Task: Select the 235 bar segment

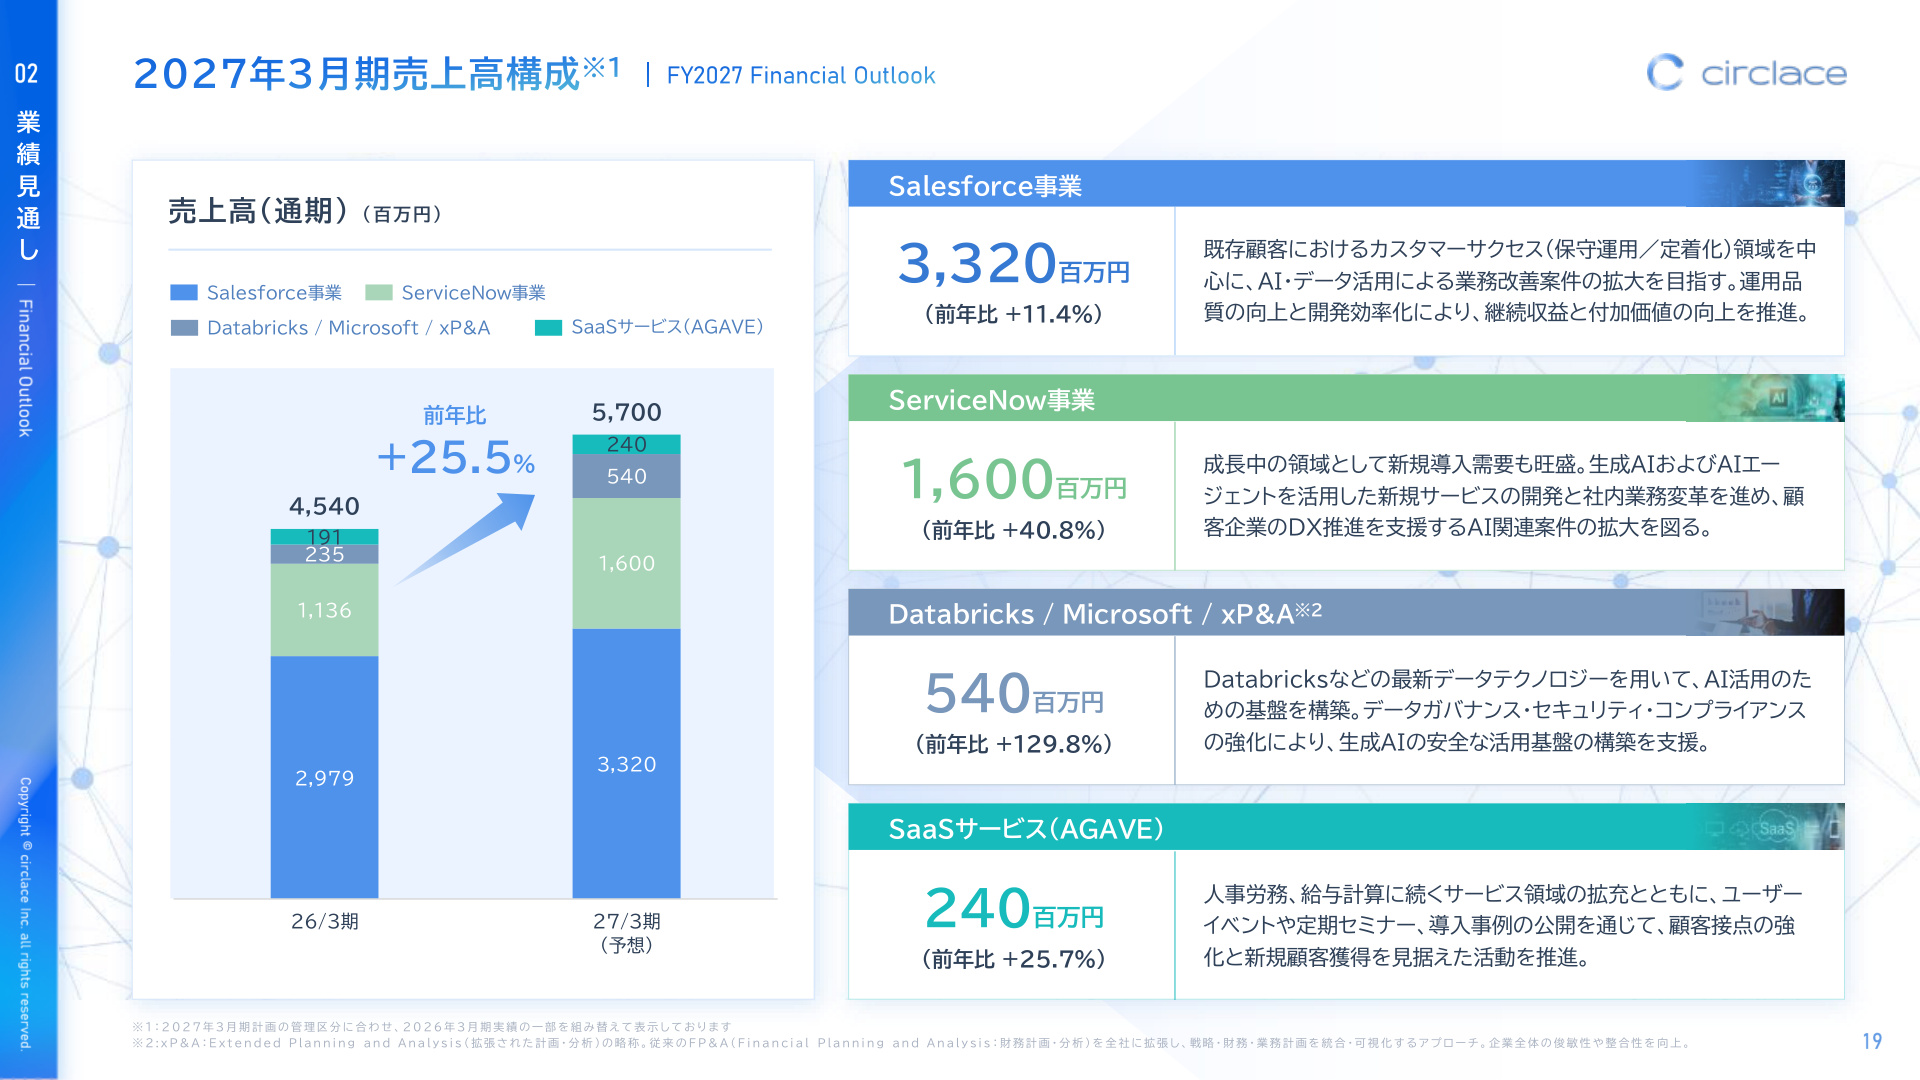Action: [324, 554]
